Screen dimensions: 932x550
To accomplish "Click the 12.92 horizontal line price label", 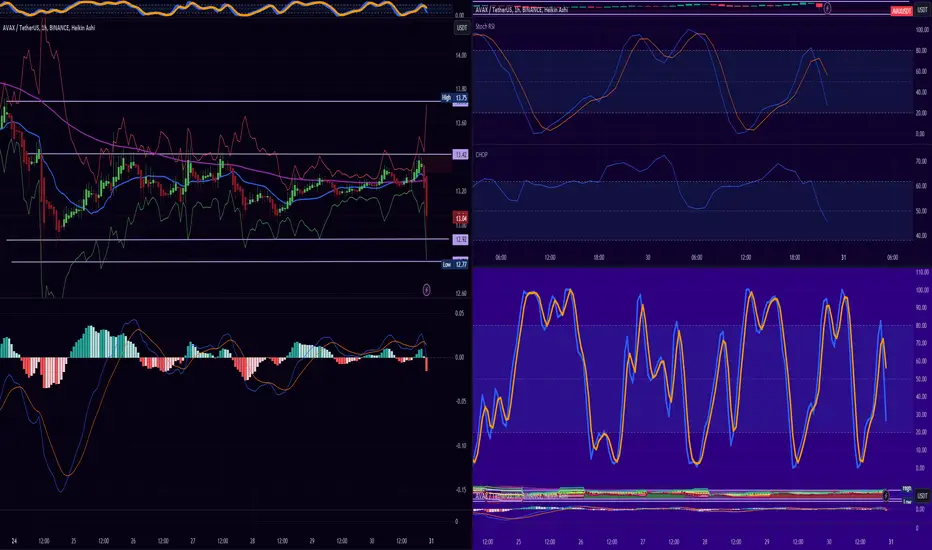I will click(x=461, y=240).
